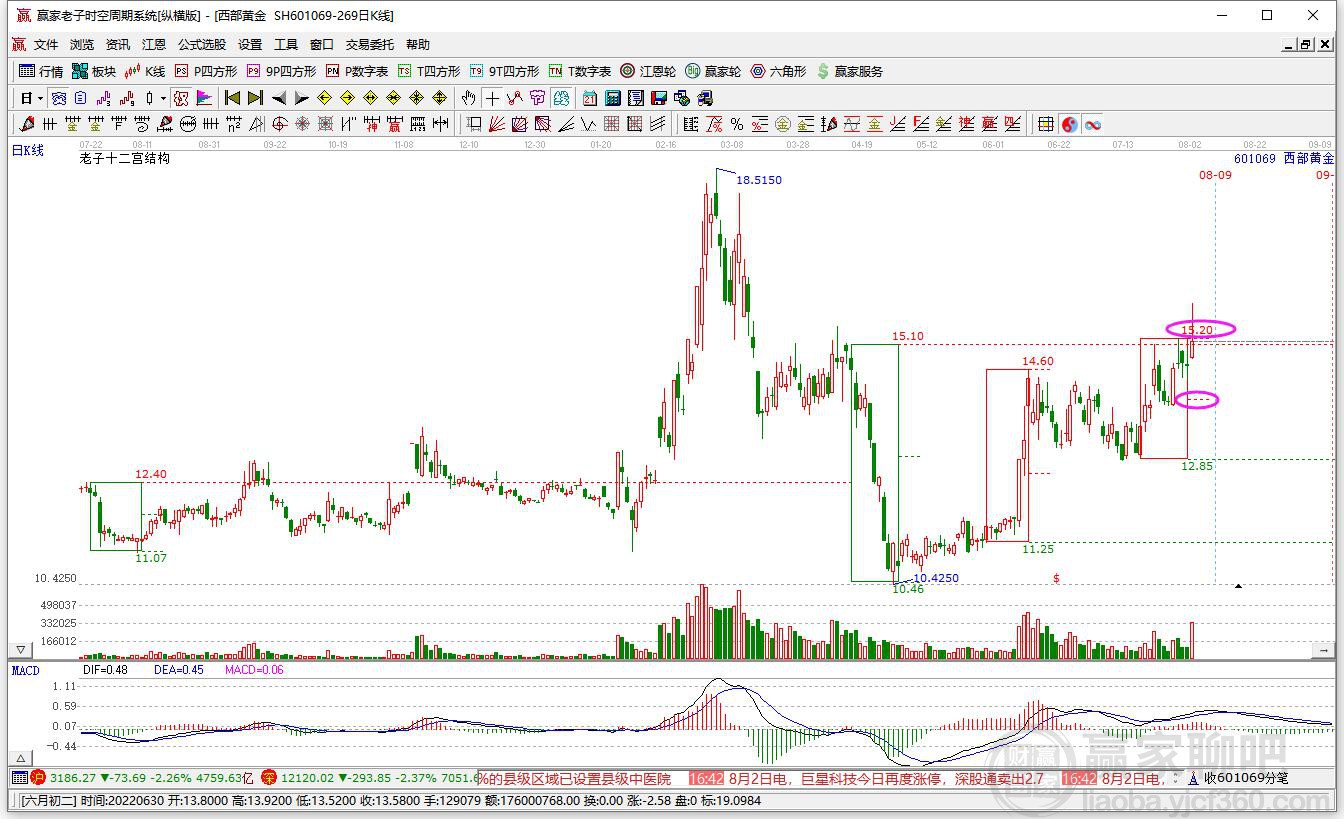Open the 9P四方形 tool
The width and height of the screenshot is (1344, 819).
tap(281, 71)
